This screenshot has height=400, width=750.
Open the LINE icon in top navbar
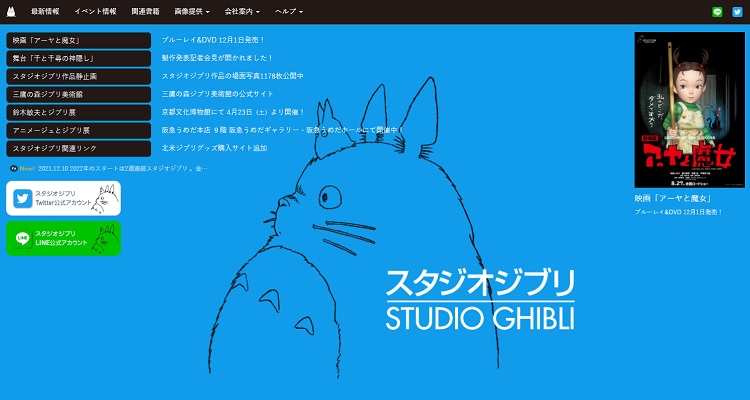(x=717, y=12)
